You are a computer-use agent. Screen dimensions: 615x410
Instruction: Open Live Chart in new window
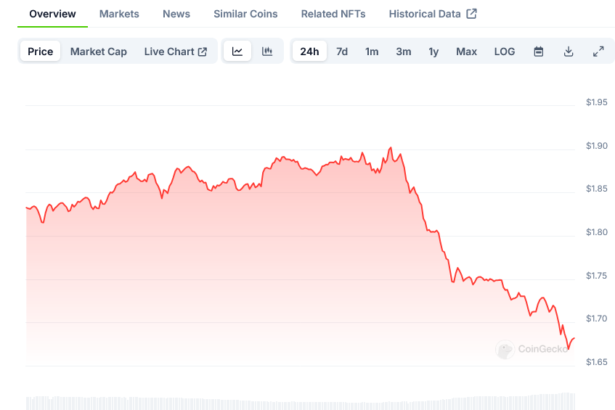(x=175, y=51)
